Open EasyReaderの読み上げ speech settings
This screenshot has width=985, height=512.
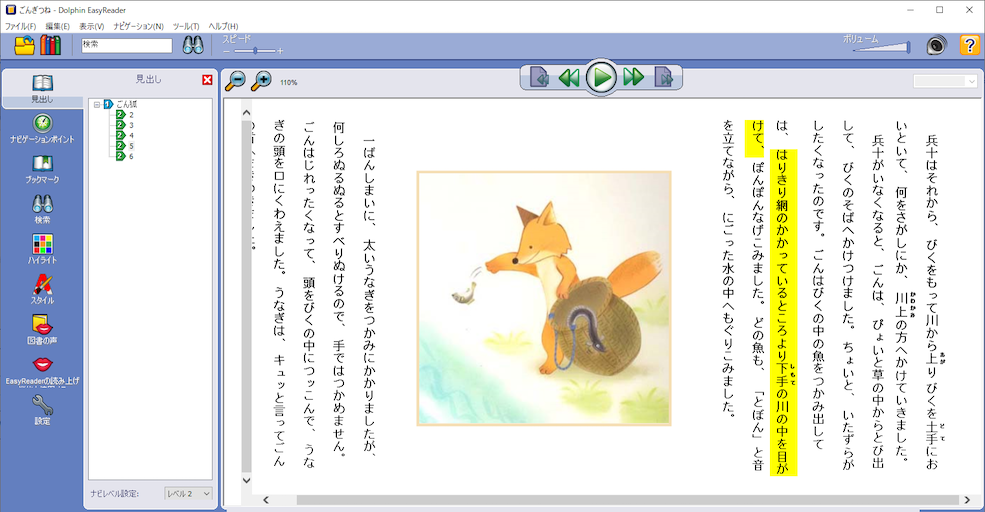(42, 371)
